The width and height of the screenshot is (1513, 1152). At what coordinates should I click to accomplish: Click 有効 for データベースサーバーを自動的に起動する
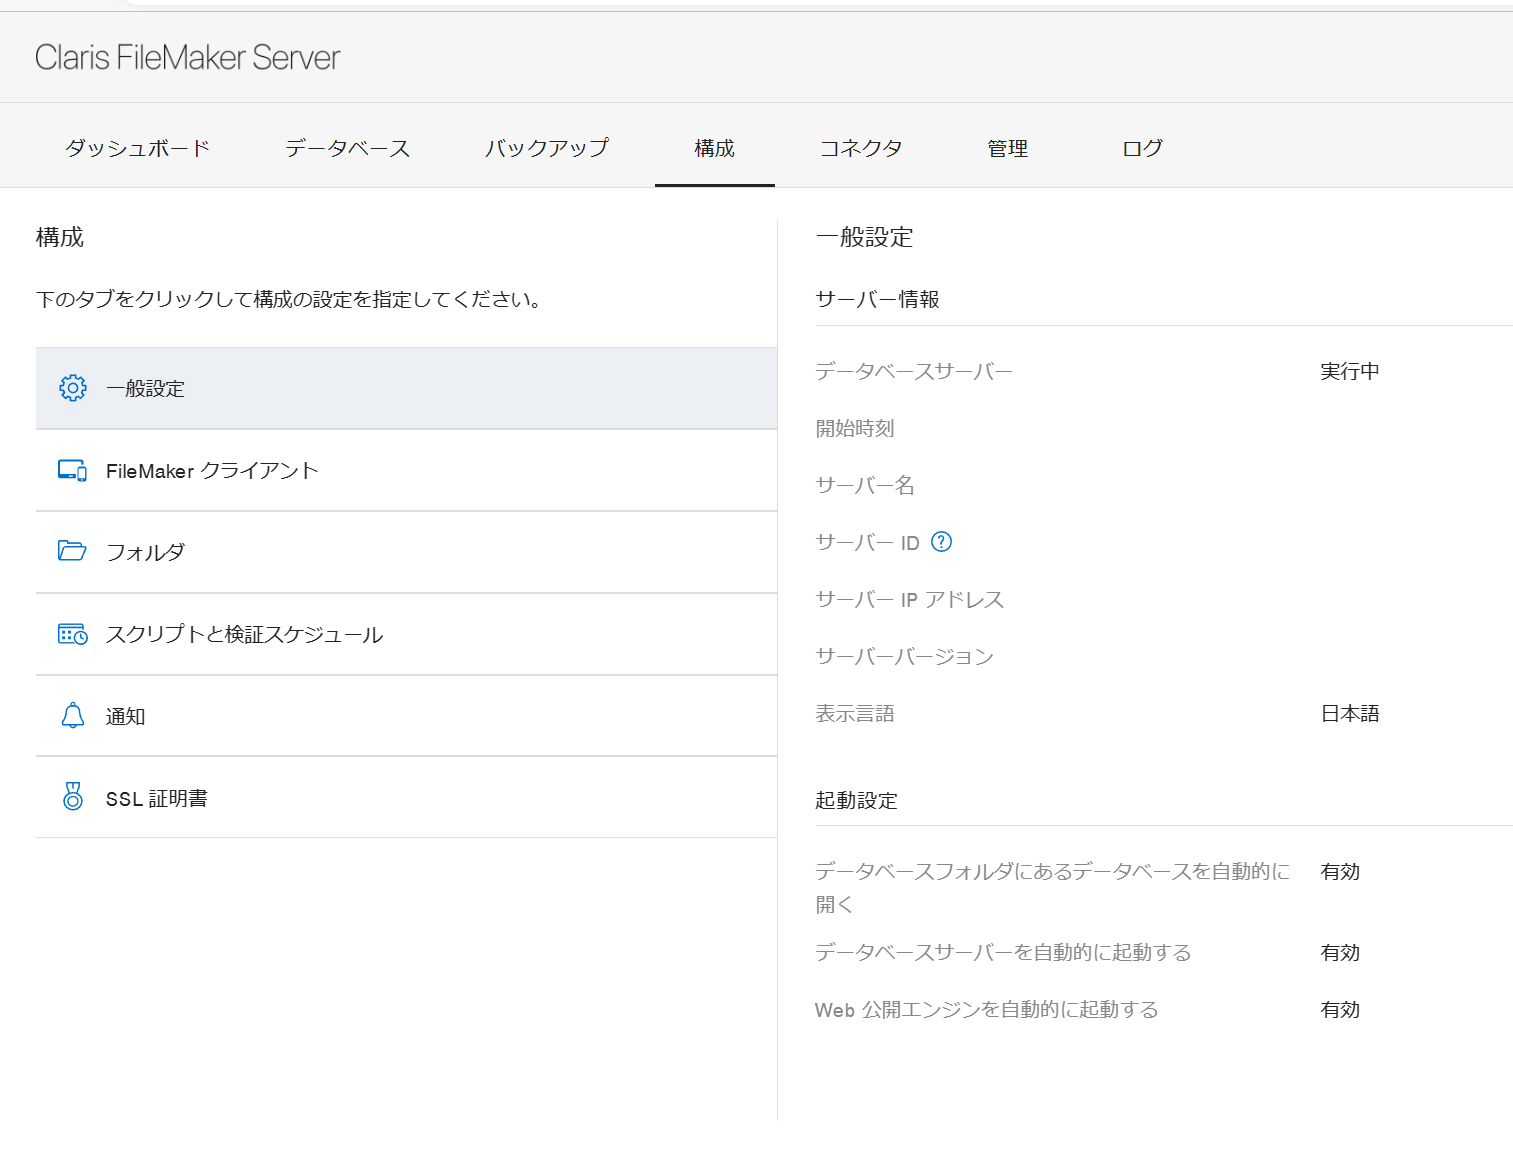coord(1339,953)
